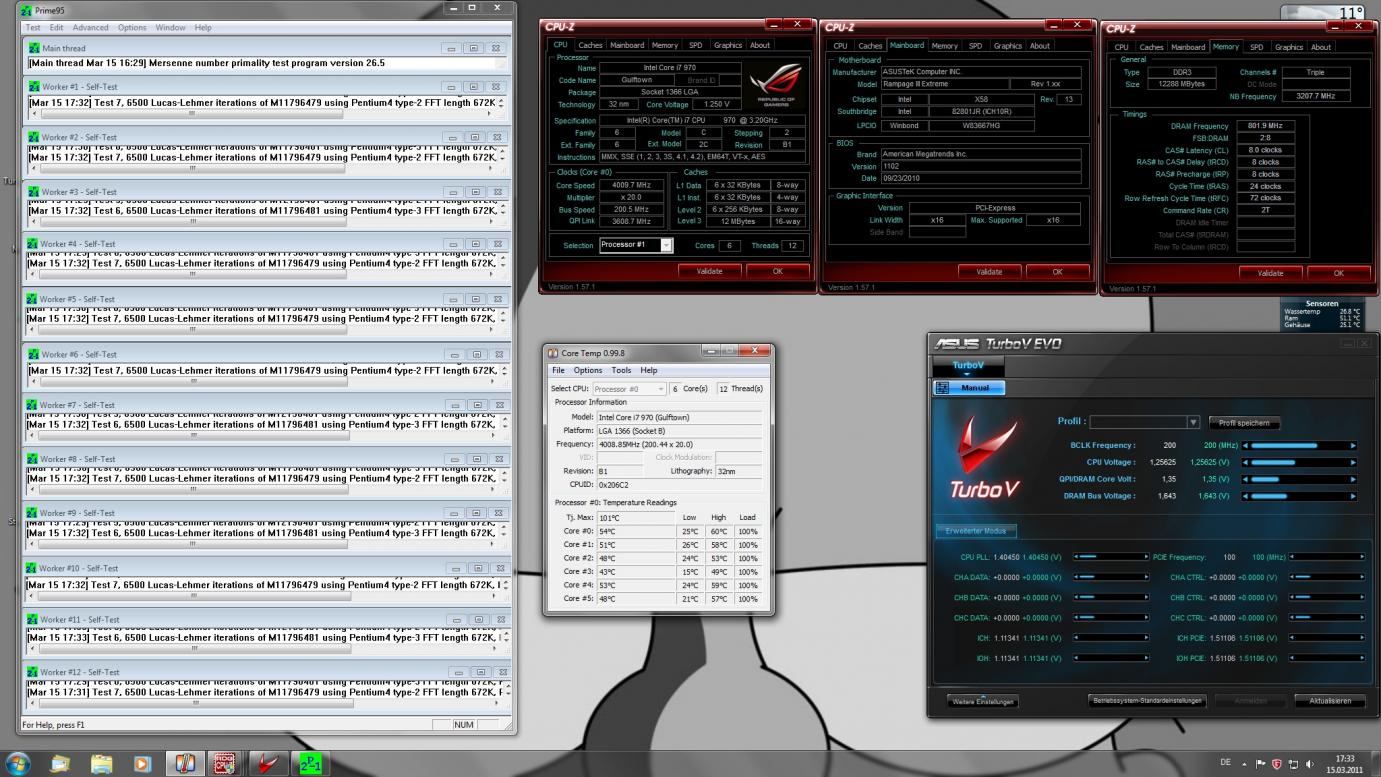Click the Tj. Max 101°C value
The image size is (1381, 777).
click(x=636, y=518)
